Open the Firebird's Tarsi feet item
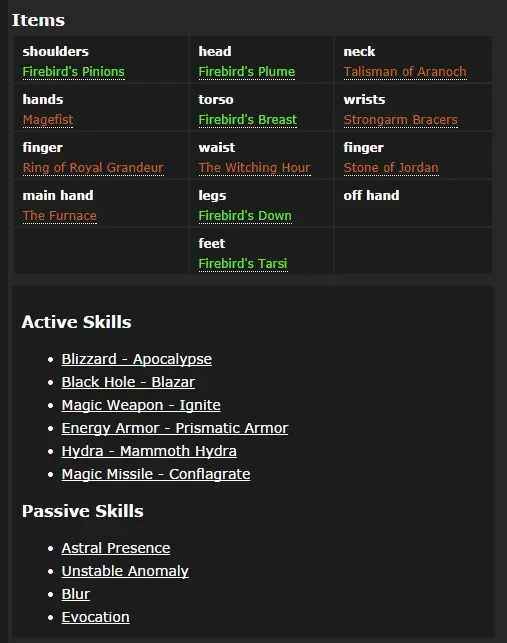507x643 pixels. pos(243,264)
